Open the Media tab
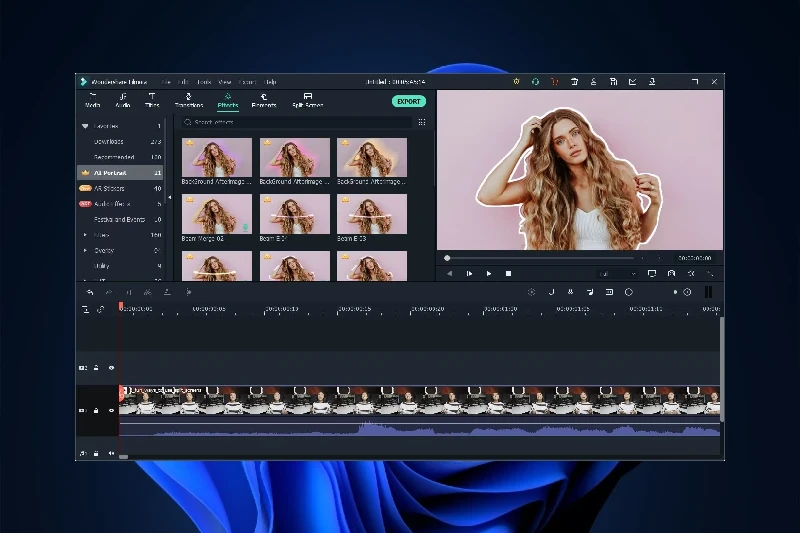This screenshot has width=800, height=533. 92,100
